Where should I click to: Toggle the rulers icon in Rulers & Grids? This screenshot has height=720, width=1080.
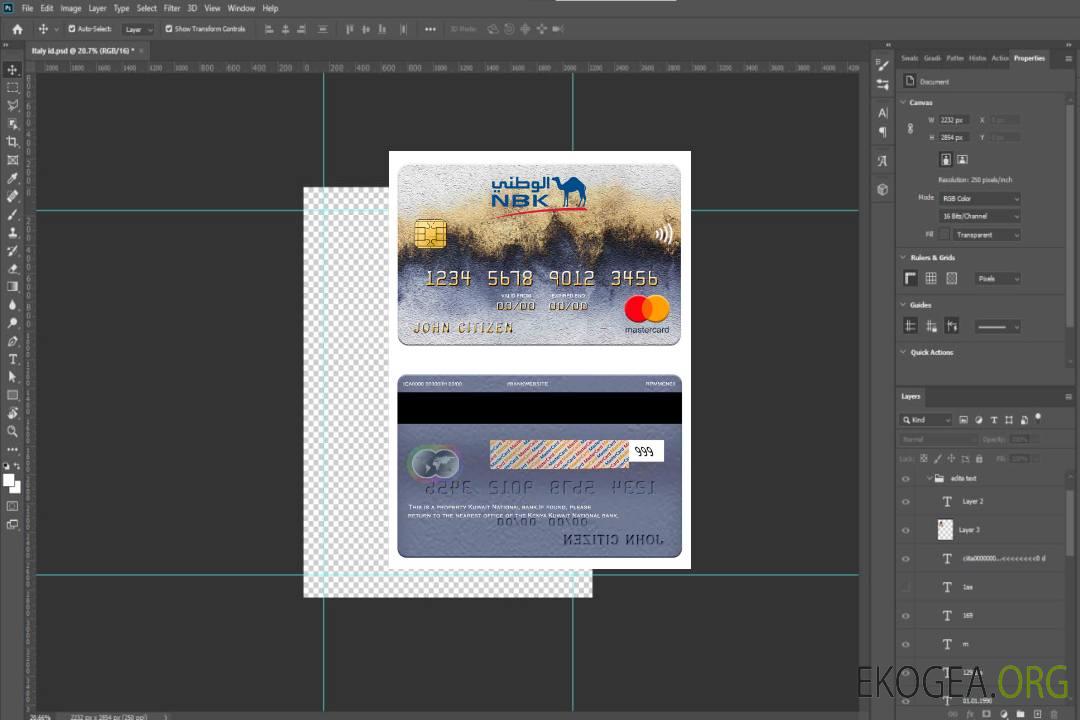coord(911,278)
